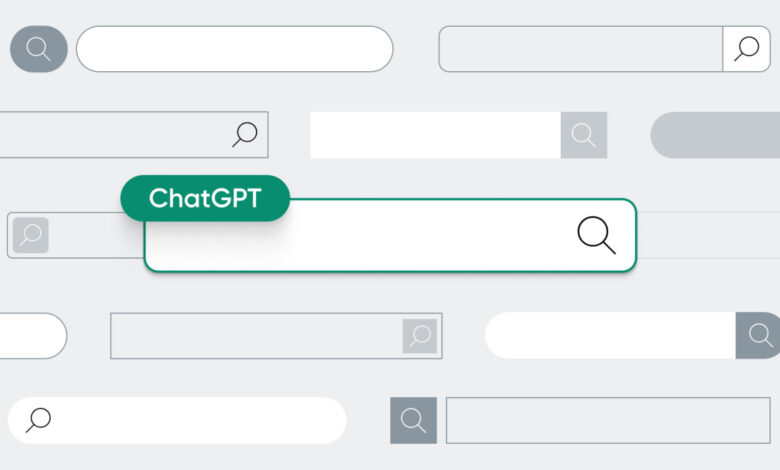Viewport: 780px width, 470px height.
Task: Click the magnifier inside the green-bordered ChatGPT search box
Action: tap(596, 235)
